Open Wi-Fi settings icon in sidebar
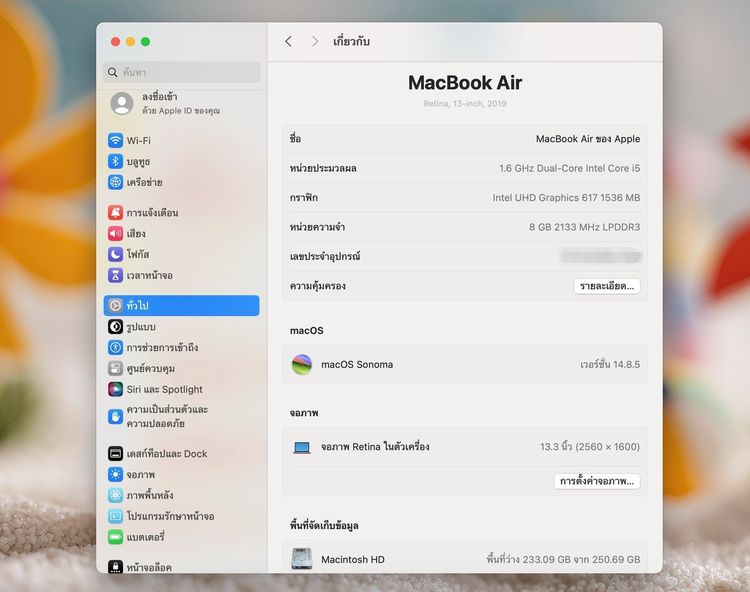Screen dimensions: 750x592 point(115,140)
